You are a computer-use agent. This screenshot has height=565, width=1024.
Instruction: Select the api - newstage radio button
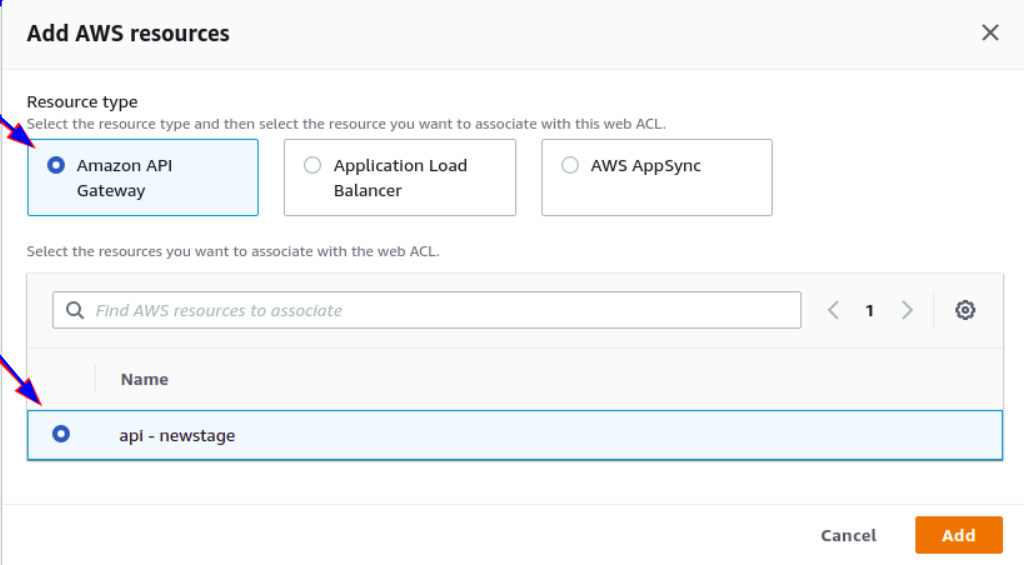61,434
